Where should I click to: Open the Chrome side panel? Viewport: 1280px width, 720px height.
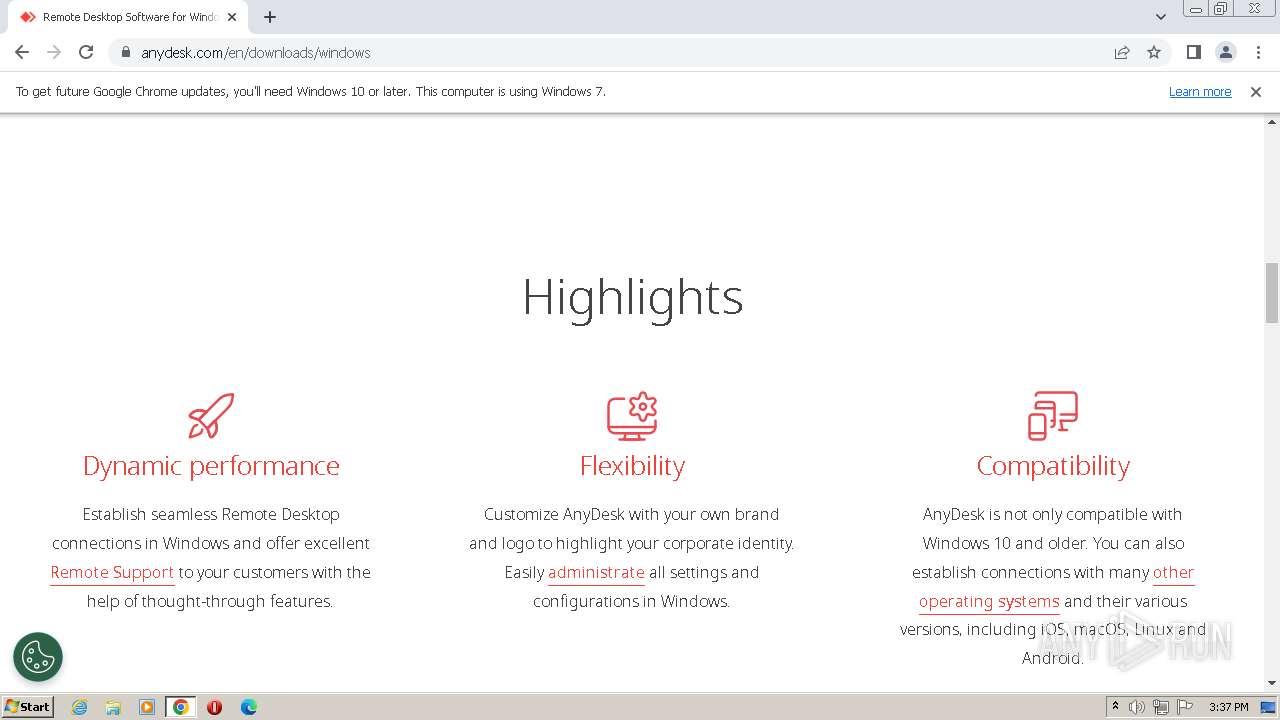[1193, 52]
